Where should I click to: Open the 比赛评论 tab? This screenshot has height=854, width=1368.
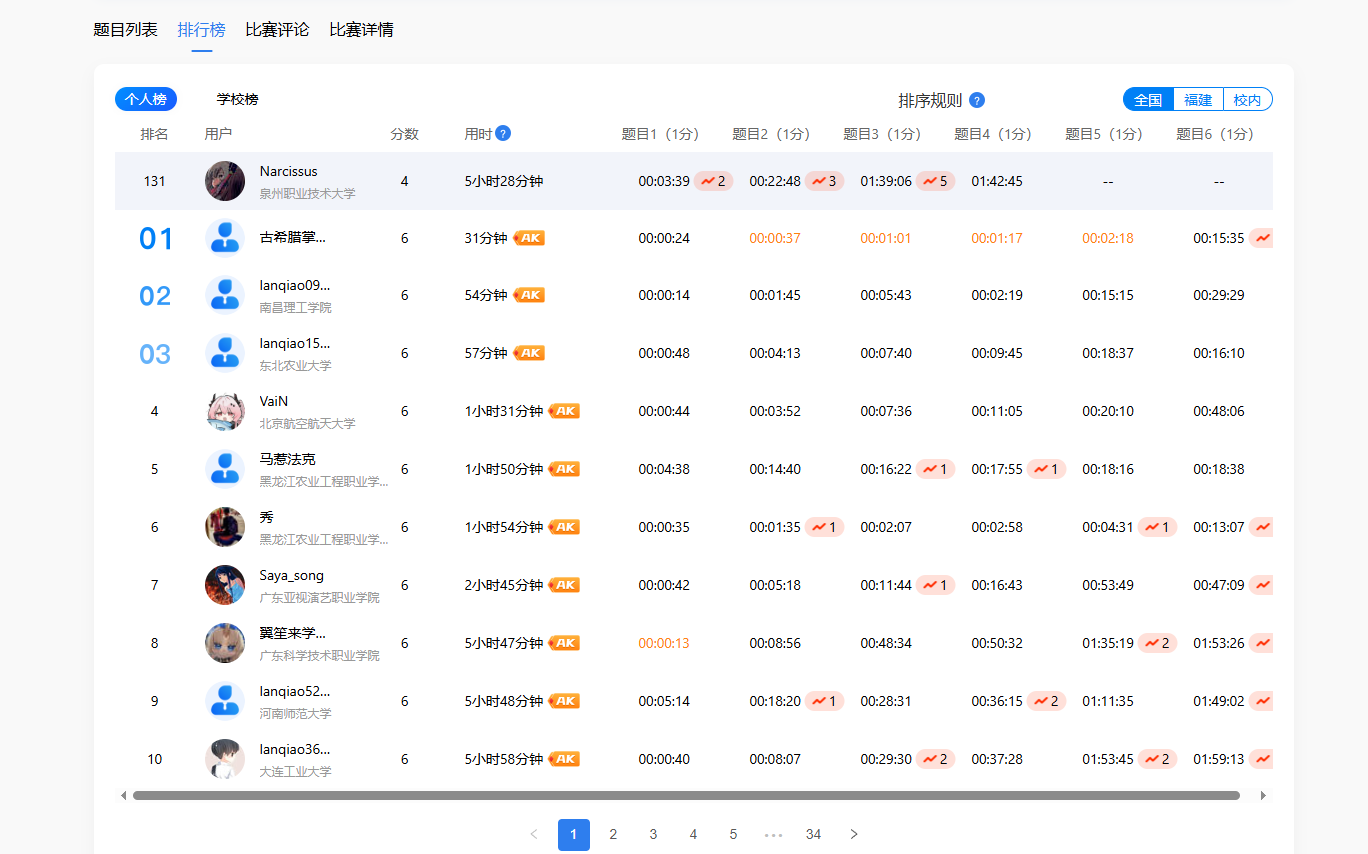[x=277, y=30]
